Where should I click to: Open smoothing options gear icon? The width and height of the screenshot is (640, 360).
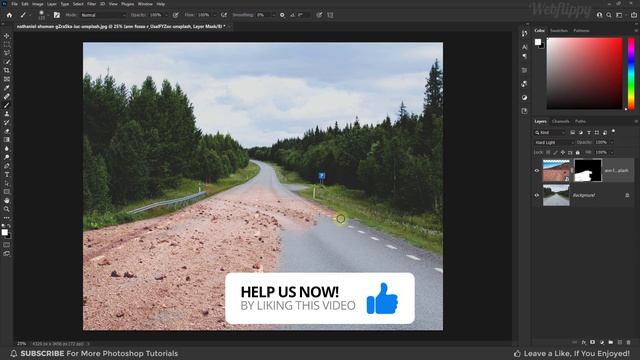click(282, 15)
